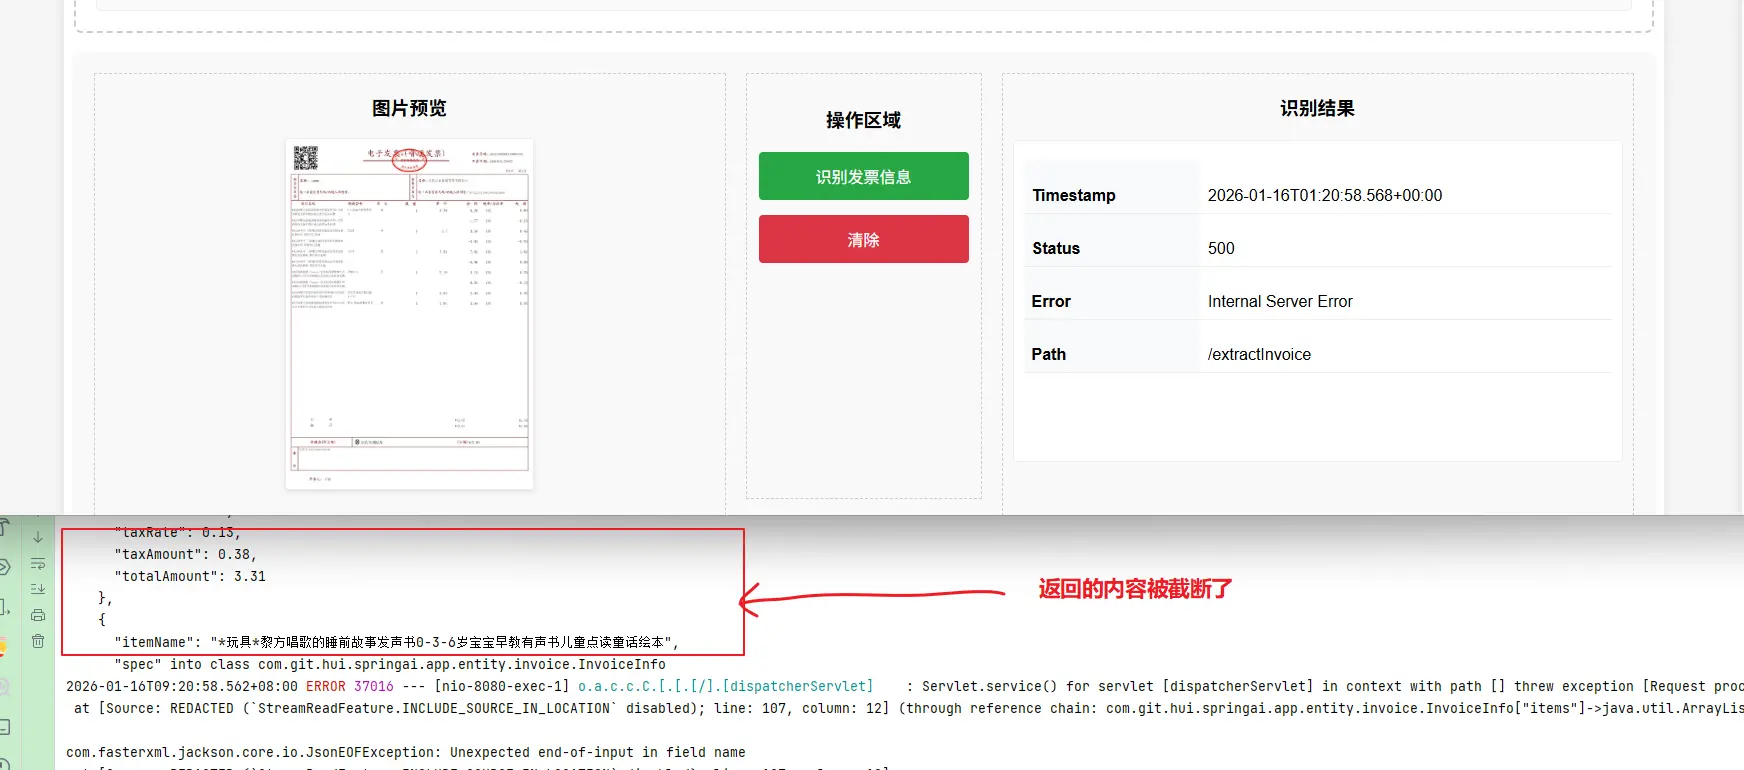Image resolution: width=1744 pixels, height=770 pixels.
Task: Click the JsonEOFException line in console
Action: (x=405, y=752)
